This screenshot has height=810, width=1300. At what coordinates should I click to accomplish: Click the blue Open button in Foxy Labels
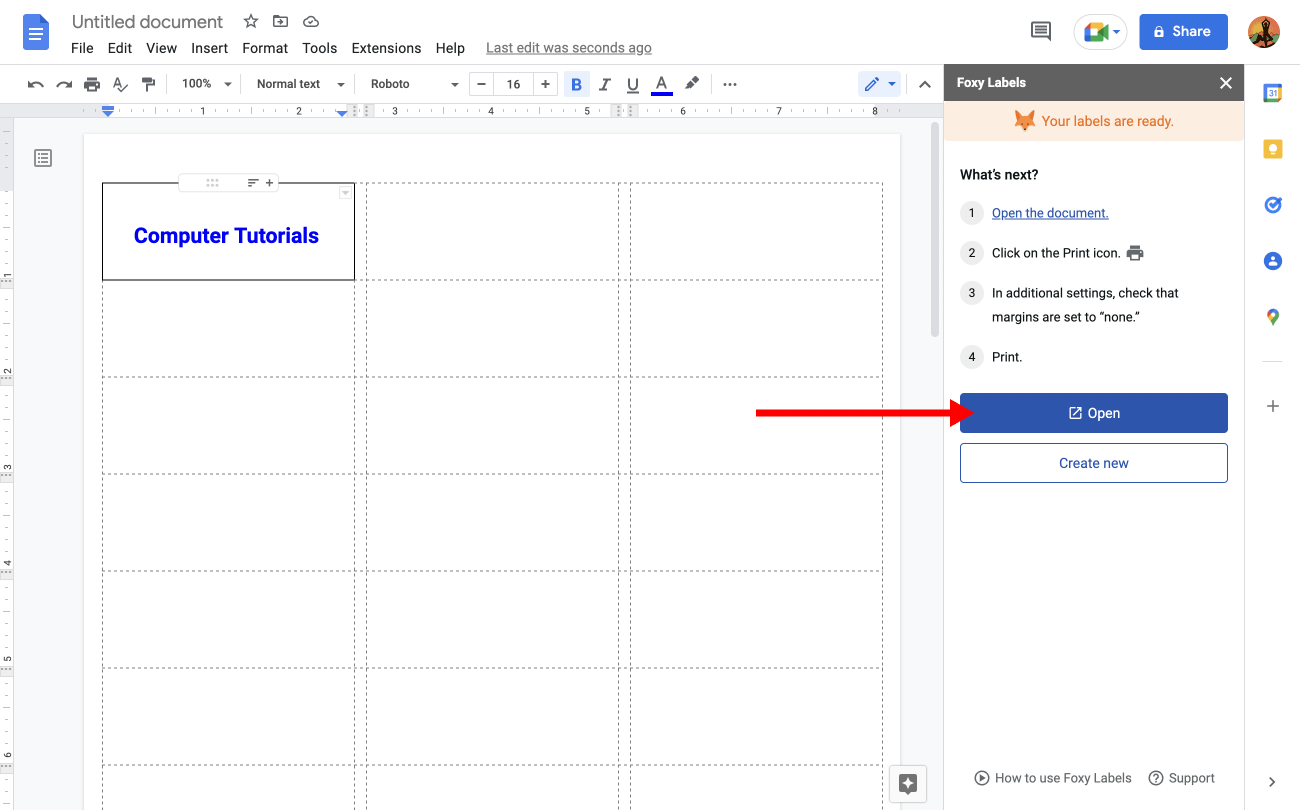tap(1093, 412)
